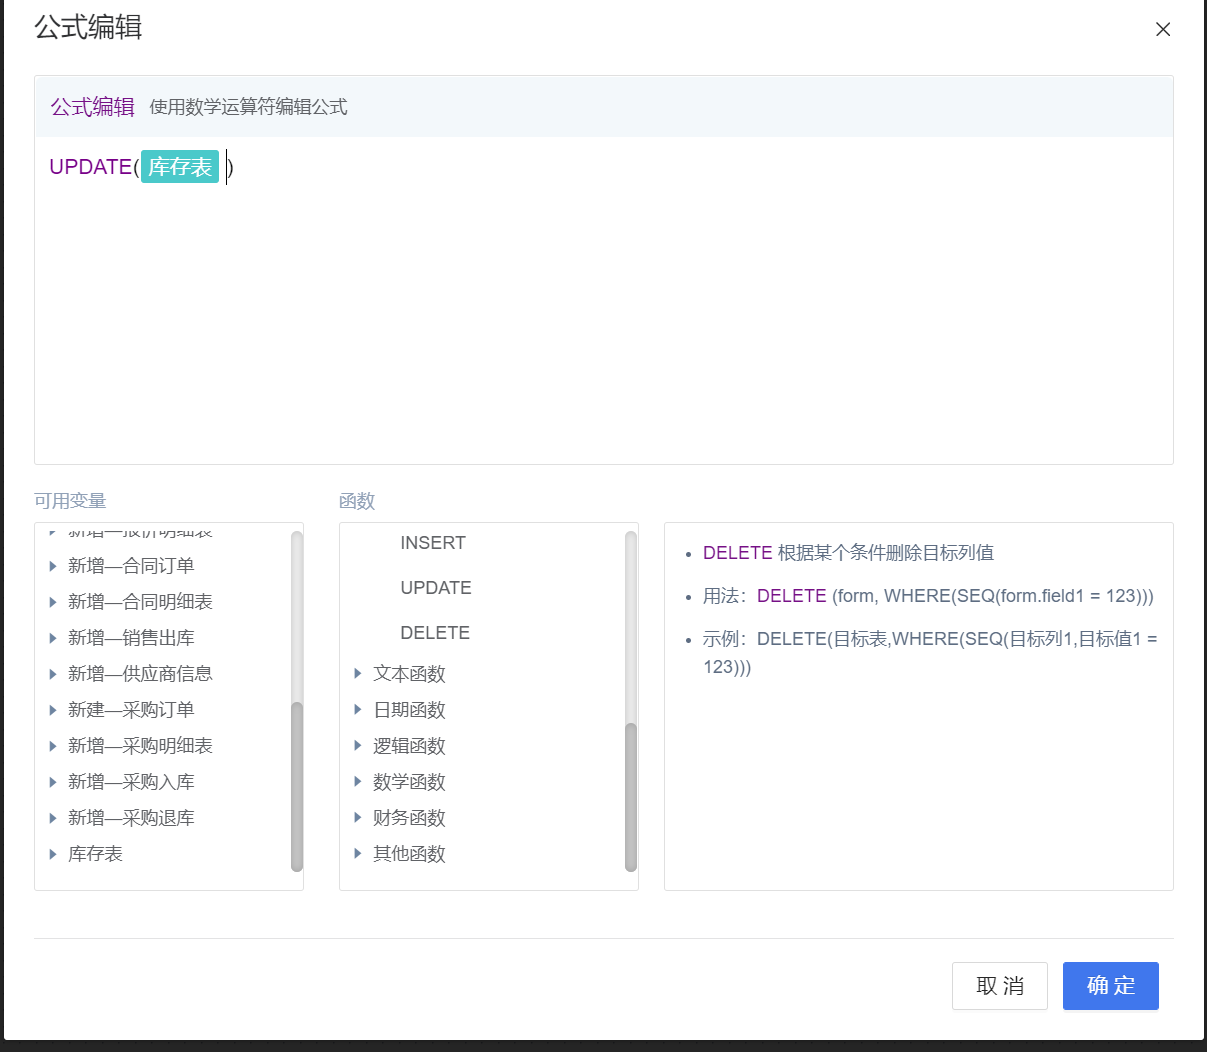The image size is (1207, 1052).
Task: Choose the DELETE function item
Action: click(x=435, y=633)
